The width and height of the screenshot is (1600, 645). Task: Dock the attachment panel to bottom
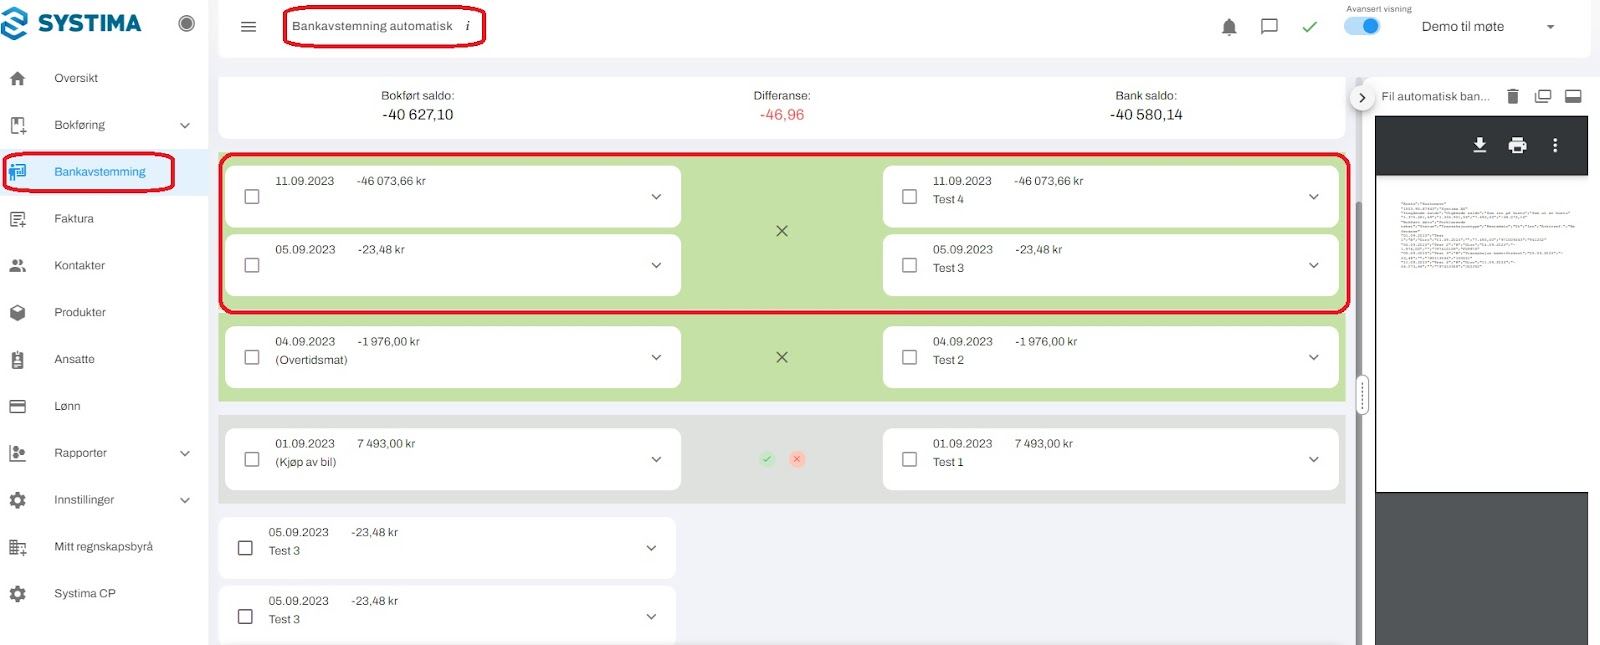1573,96
